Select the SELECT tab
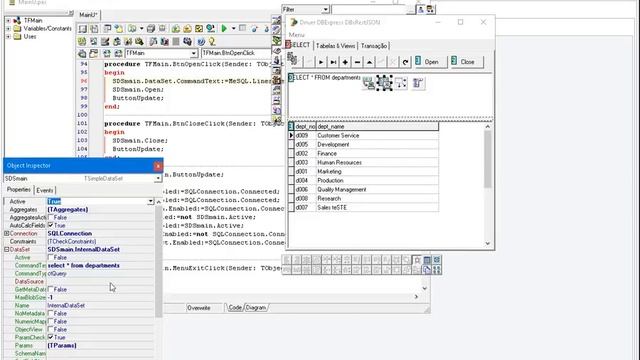The image size is (640, 360). pos(299,45)
